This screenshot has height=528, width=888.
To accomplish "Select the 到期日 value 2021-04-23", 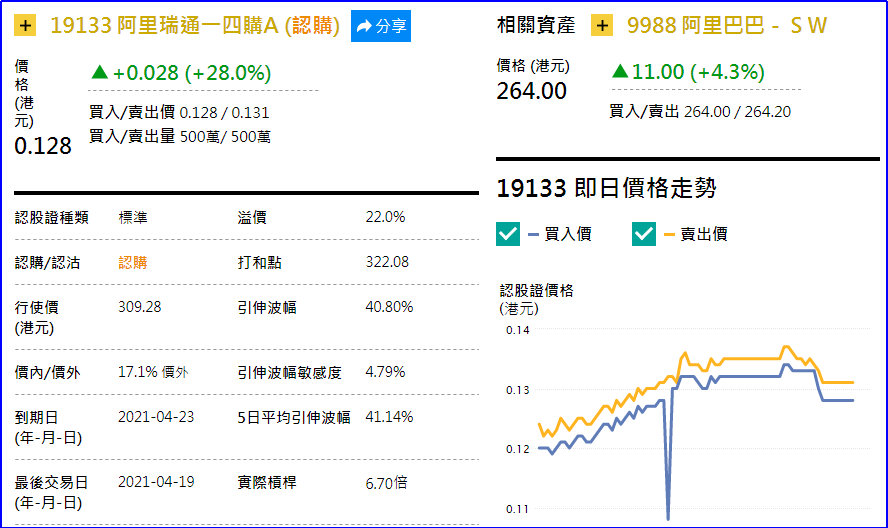I will 156,417.
